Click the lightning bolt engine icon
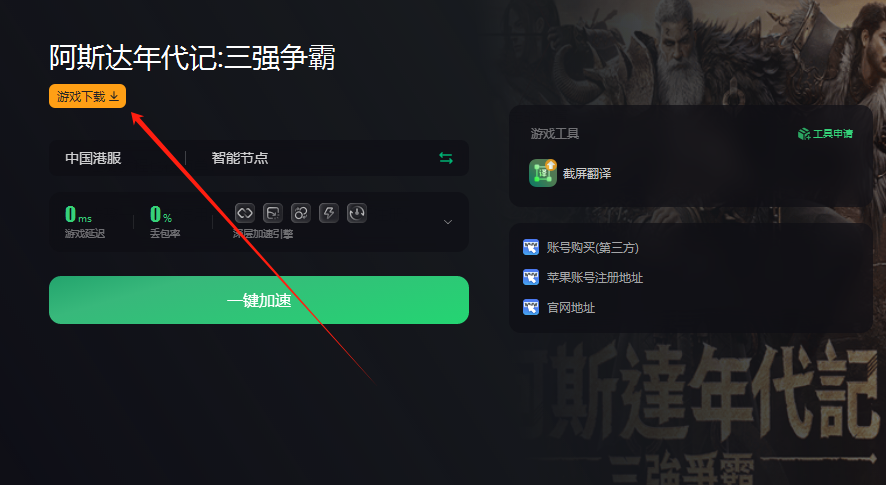The height and width of the screenshot is (485, 886). [329, 213]
